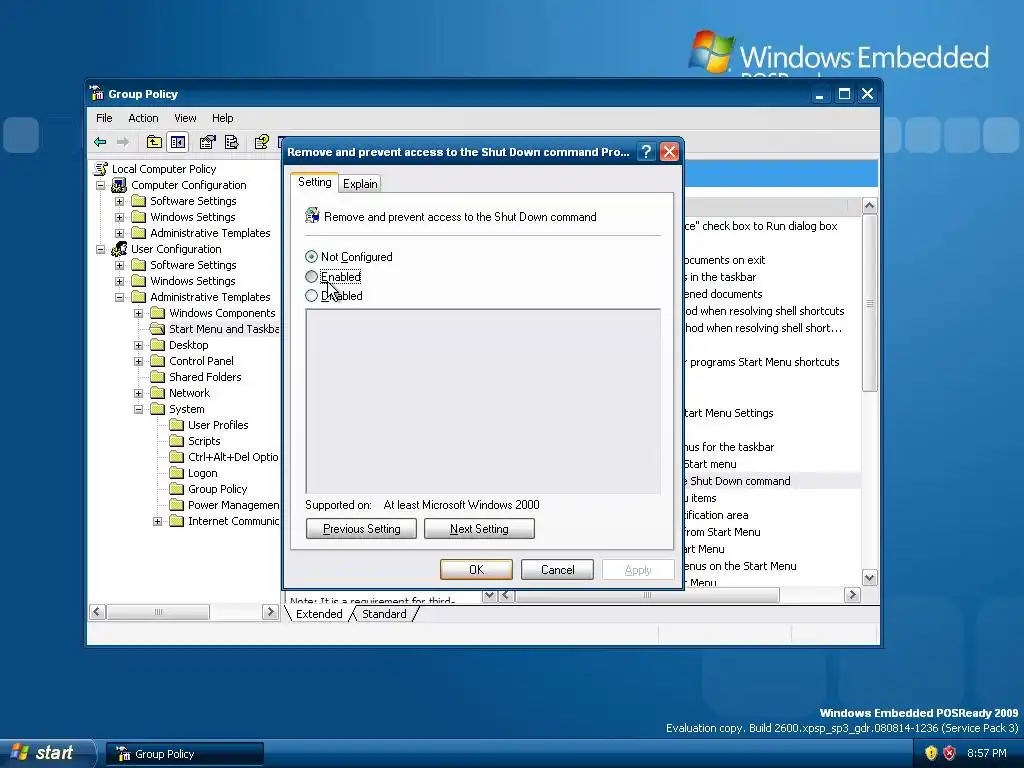Click the dialog's question-mark help button
Screen dimensions: 1024x768
click(646, 152)
